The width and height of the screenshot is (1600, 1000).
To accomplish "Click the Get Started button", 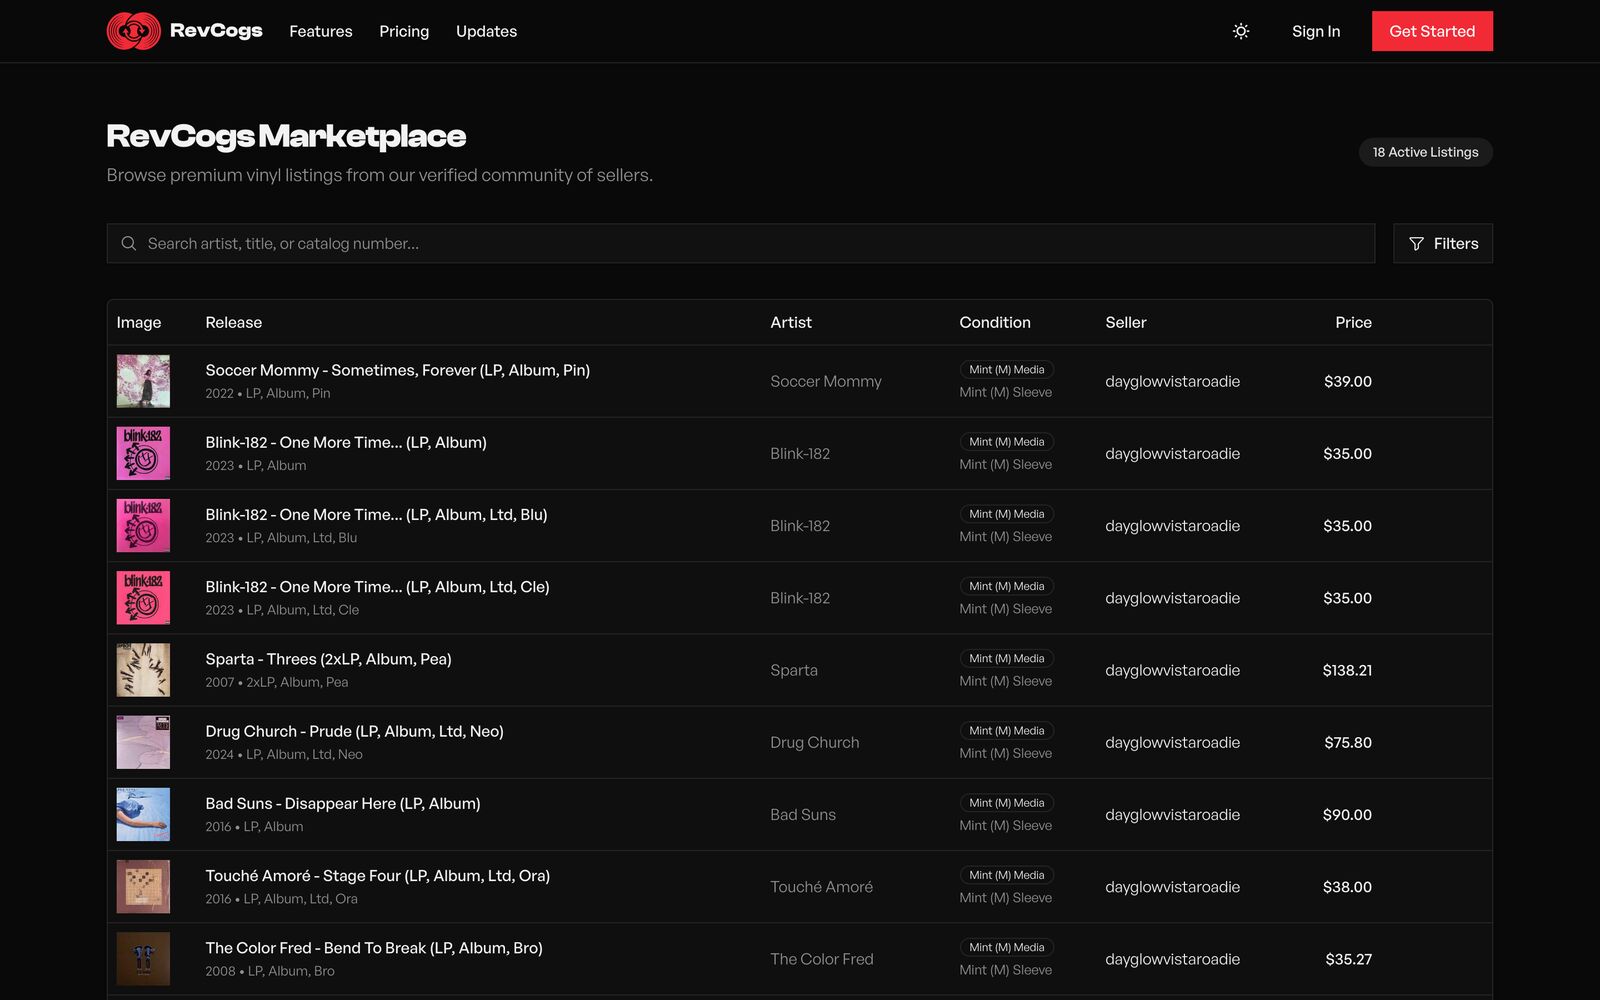I will (1432, 31).
